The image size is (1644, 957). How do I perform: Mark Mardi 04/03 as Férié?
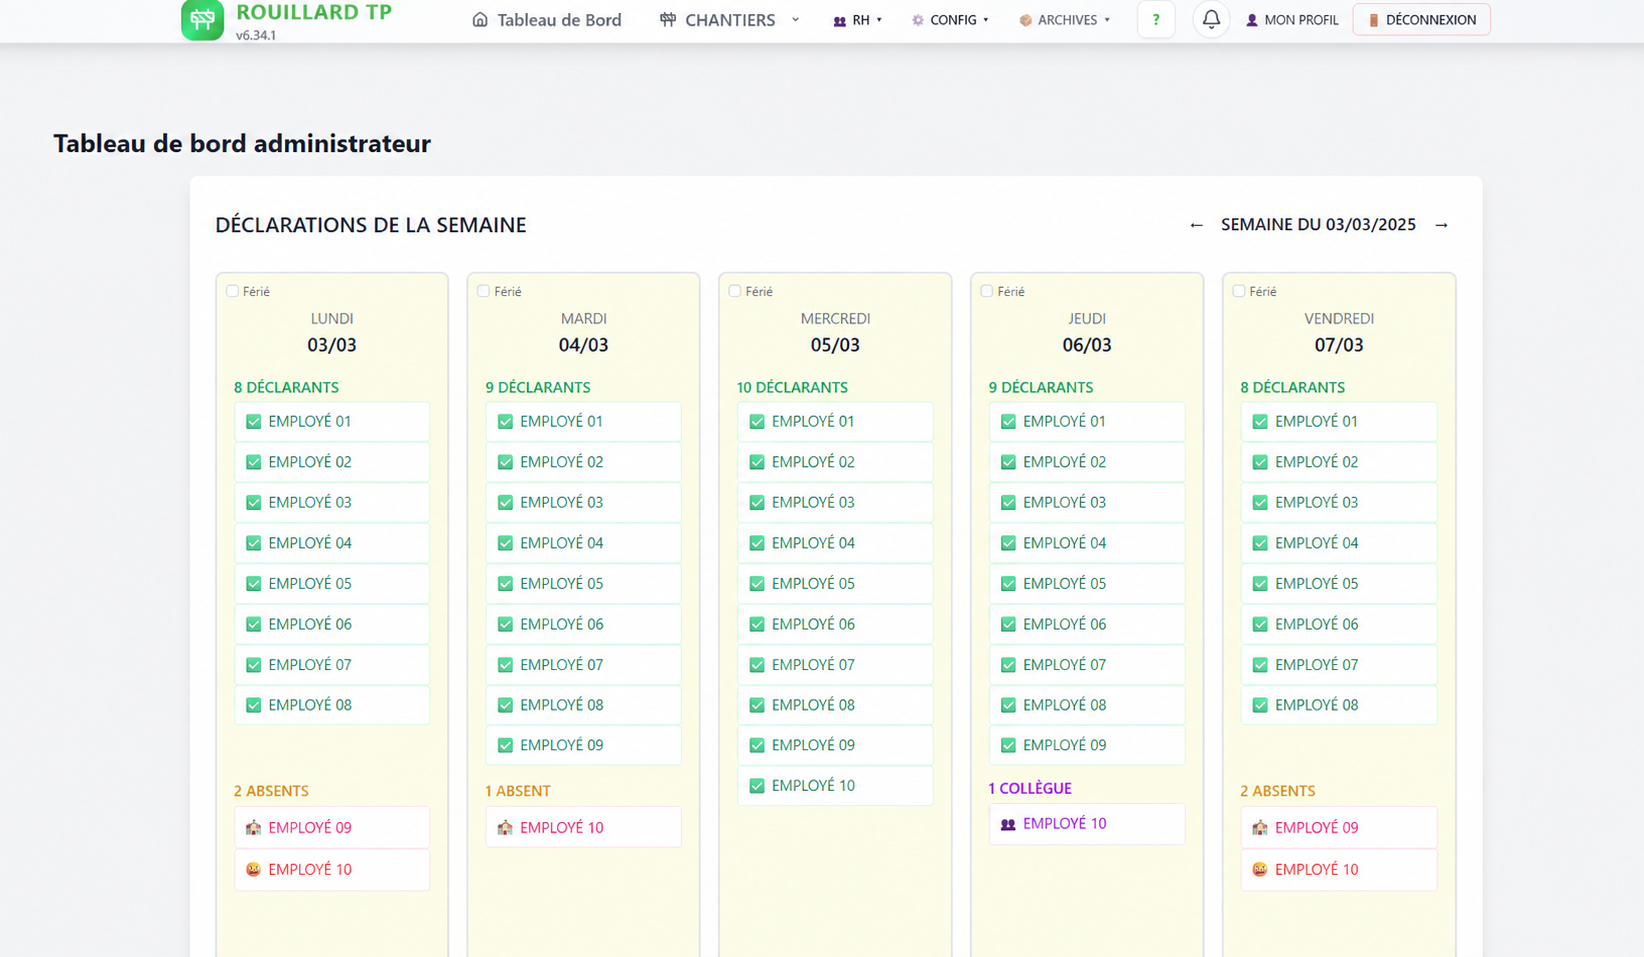tap(483, 291)
